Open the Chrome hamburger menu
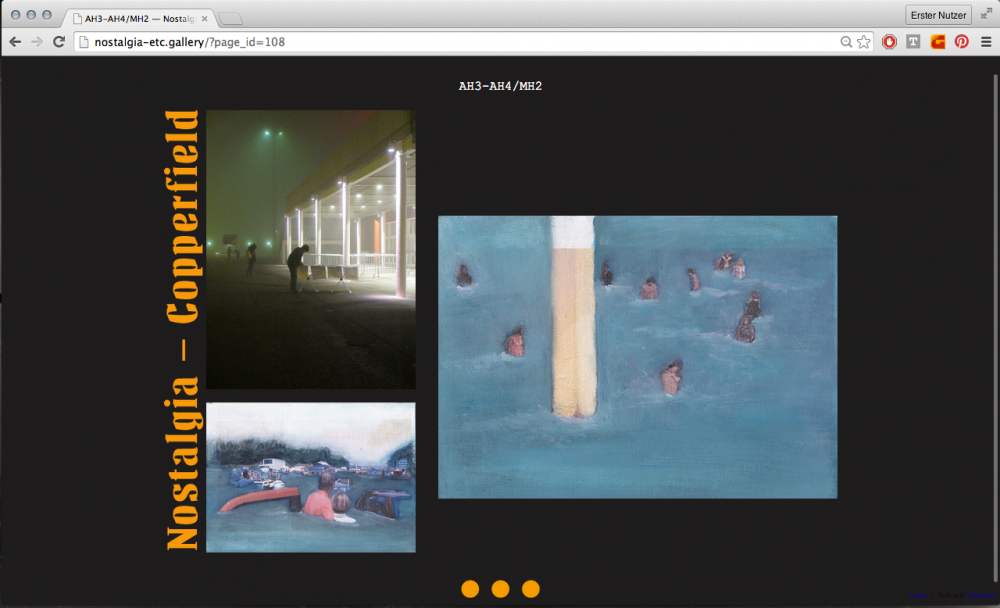This screenshot has width=1000, height=608. point(986,42)
